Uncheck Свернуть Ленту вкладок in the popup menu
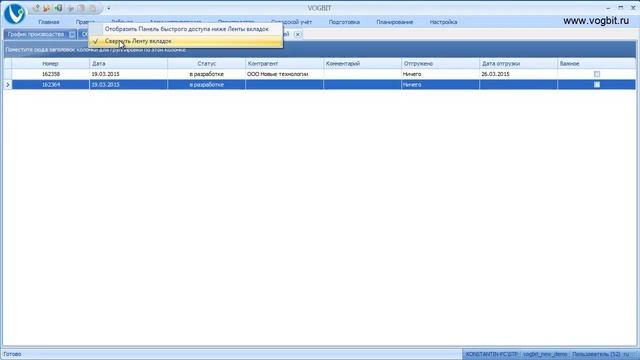This screenshot has height=360, width=640. (x=186, y=41)
